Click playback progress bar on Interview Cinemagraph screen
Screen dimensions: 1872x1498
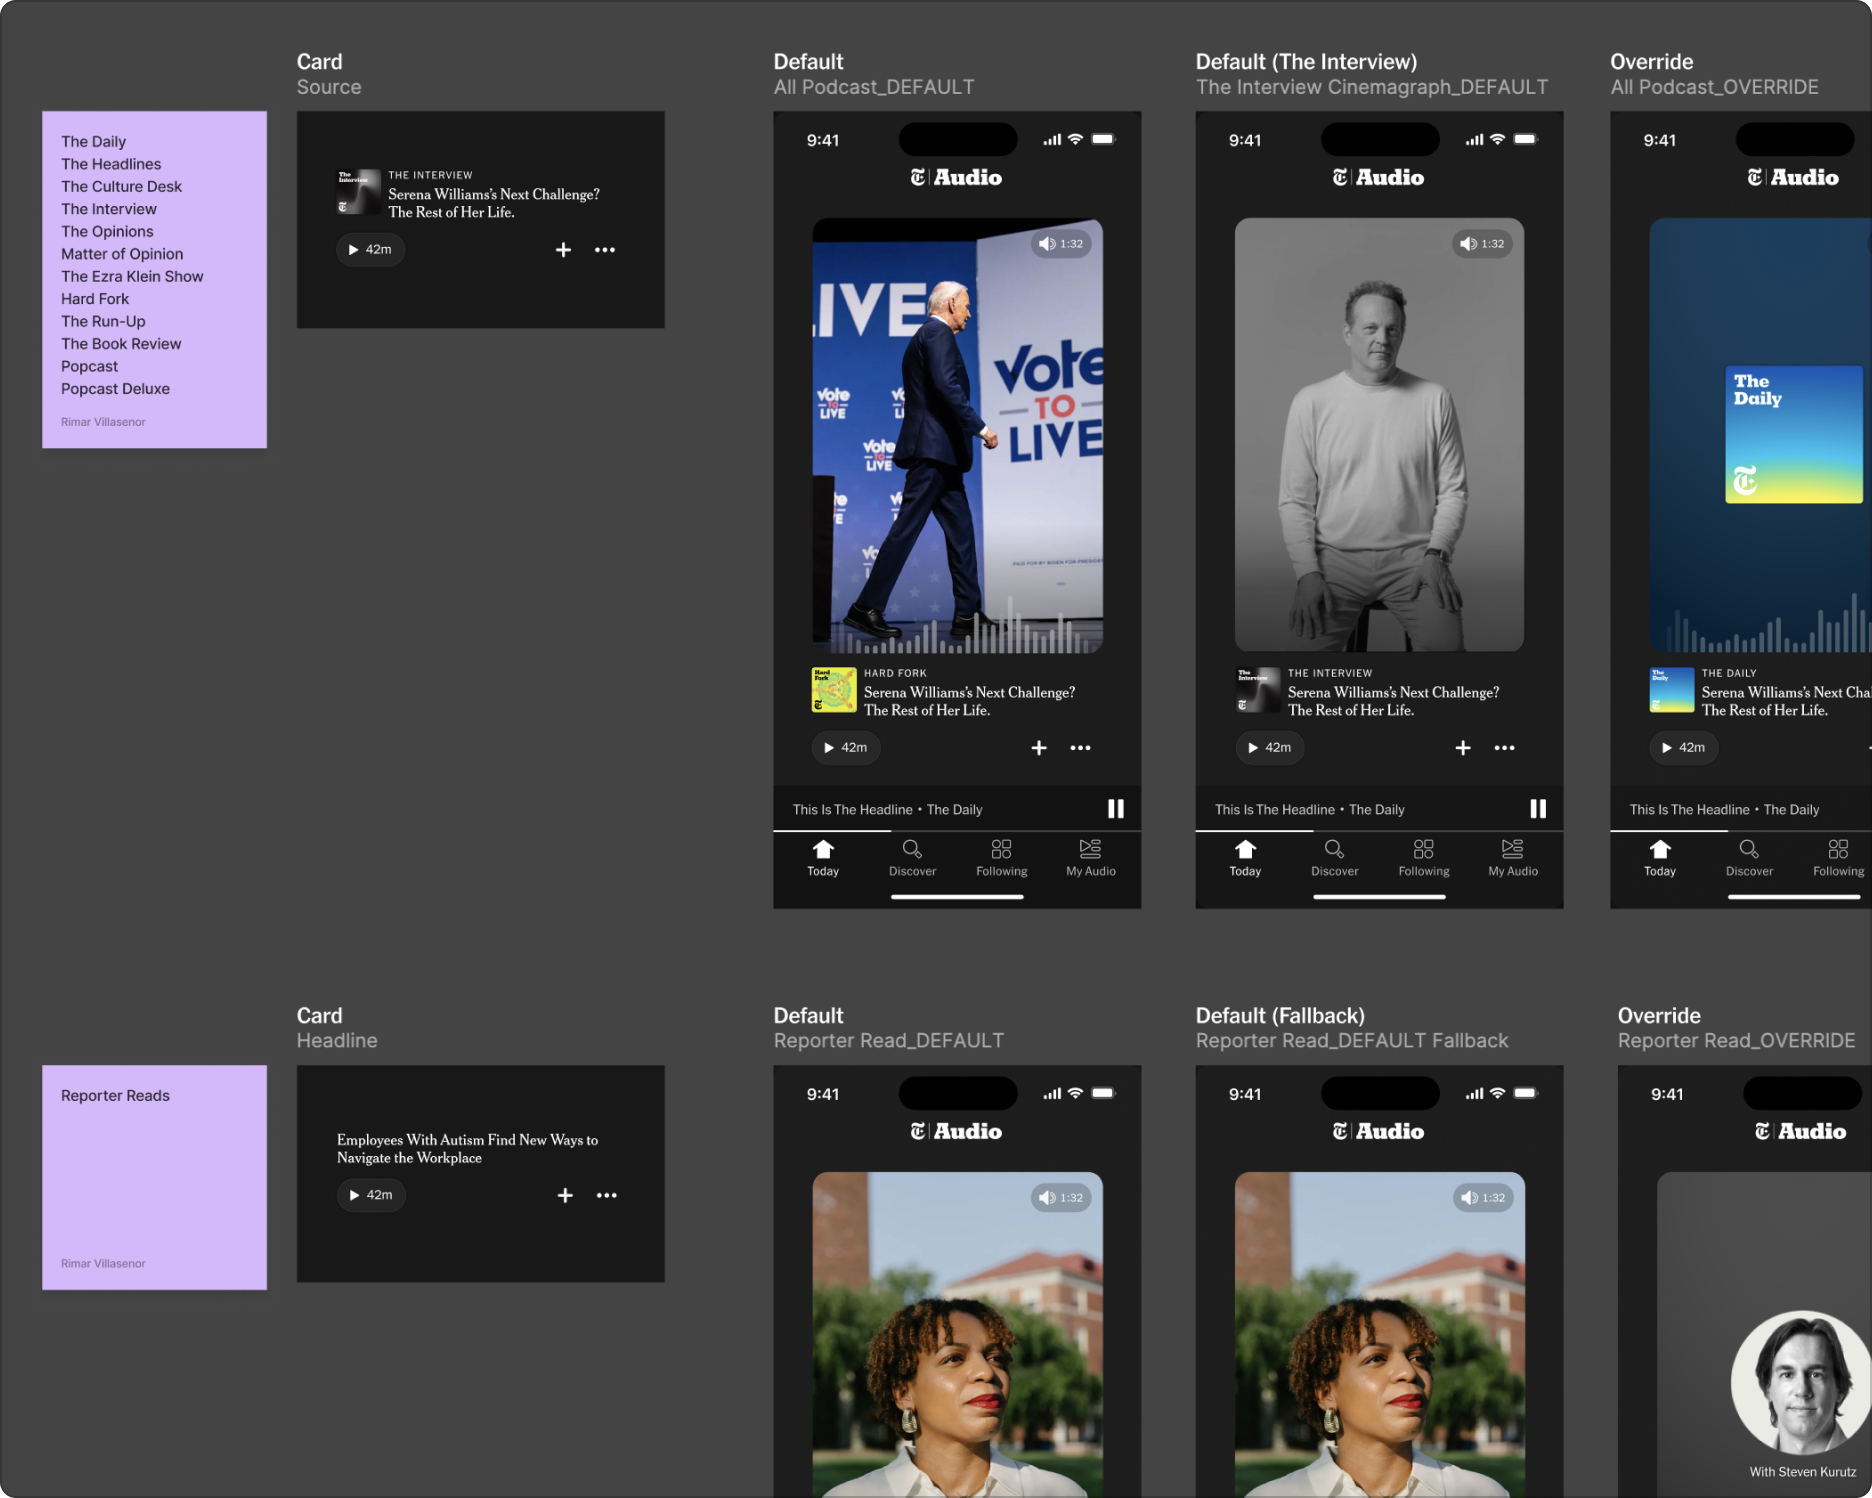[1379, 831]
